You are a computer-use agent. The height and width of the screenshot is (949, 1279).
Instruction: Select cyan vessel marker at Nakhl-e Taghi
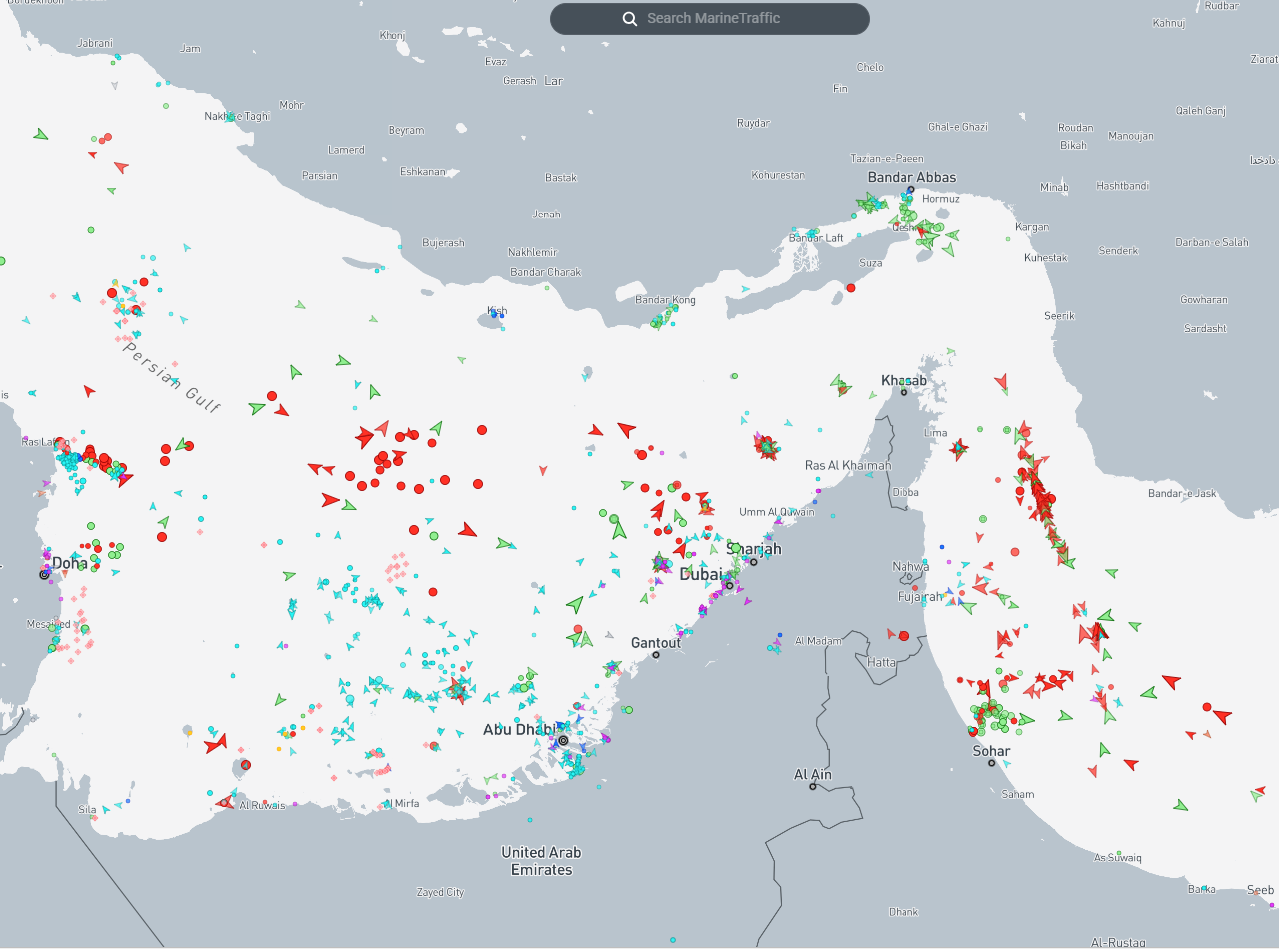[x=231, y=117]
